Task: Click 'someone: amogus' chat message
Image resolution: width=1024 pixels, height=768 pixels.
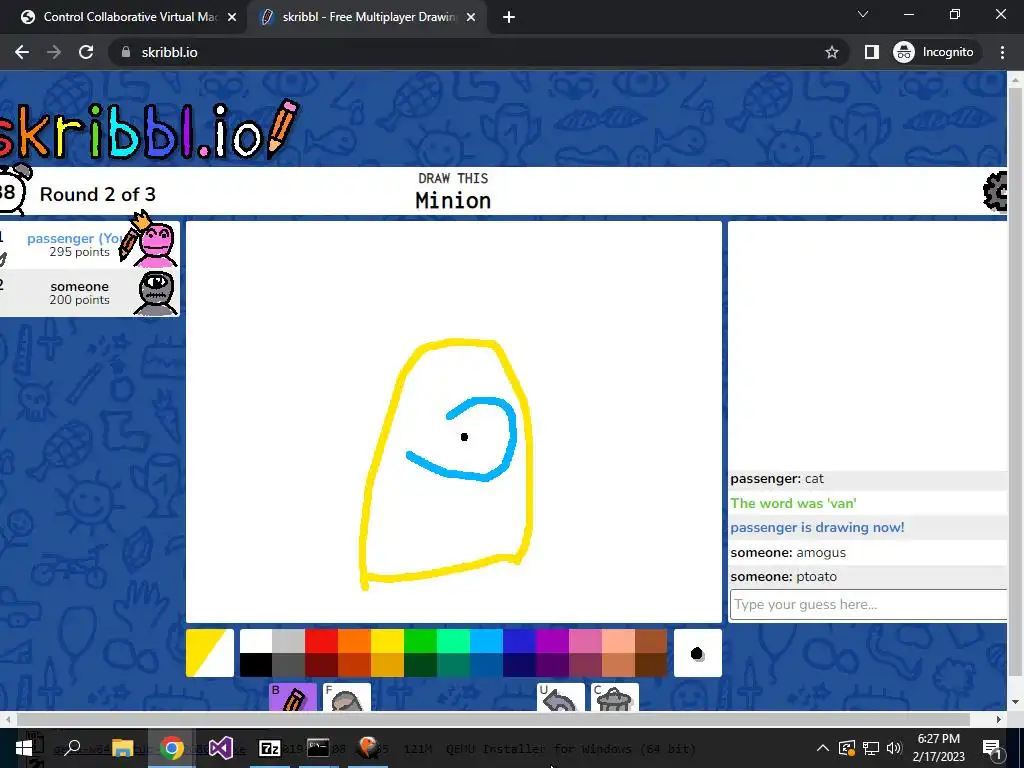Action: (x=788, y=552)
